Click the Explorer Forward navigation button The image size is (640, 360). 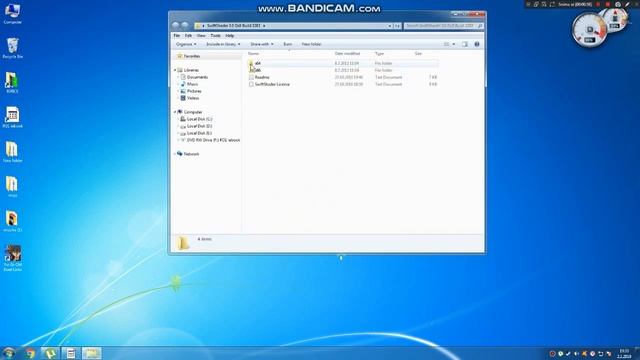click(185, 25)
